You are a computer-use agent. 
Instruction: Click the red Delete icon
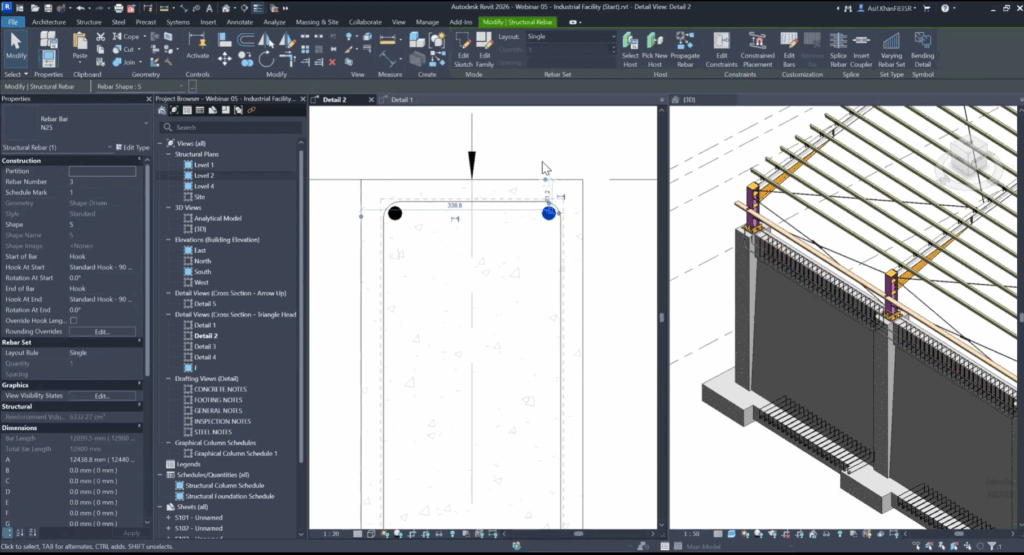332,62
